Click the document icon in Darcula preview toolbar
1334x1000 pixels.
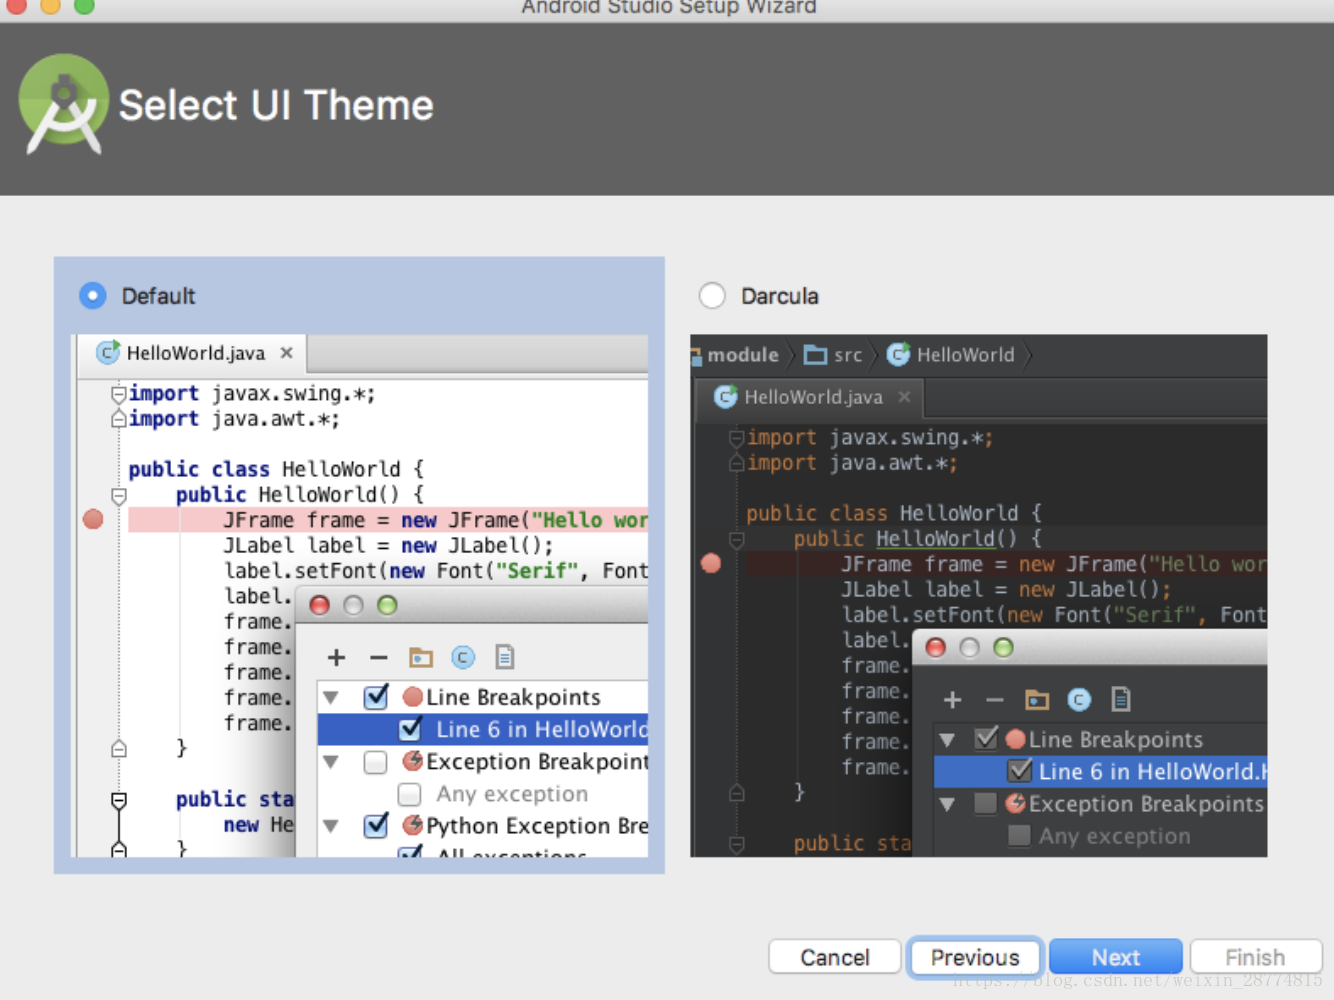[1121, 700]
